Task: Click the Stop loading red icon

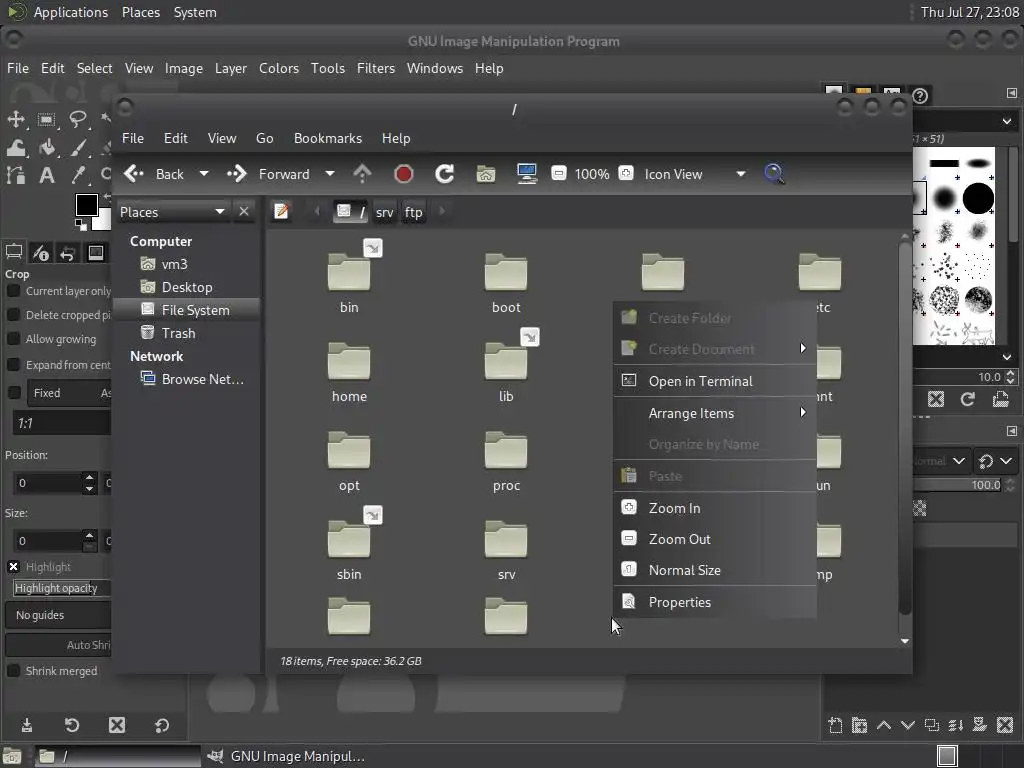Action: (x=404, y=174)
